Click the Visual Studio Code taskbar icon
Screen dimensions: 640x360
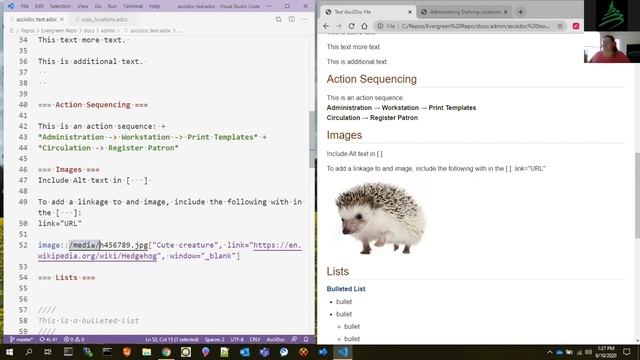tap(342, 352)
